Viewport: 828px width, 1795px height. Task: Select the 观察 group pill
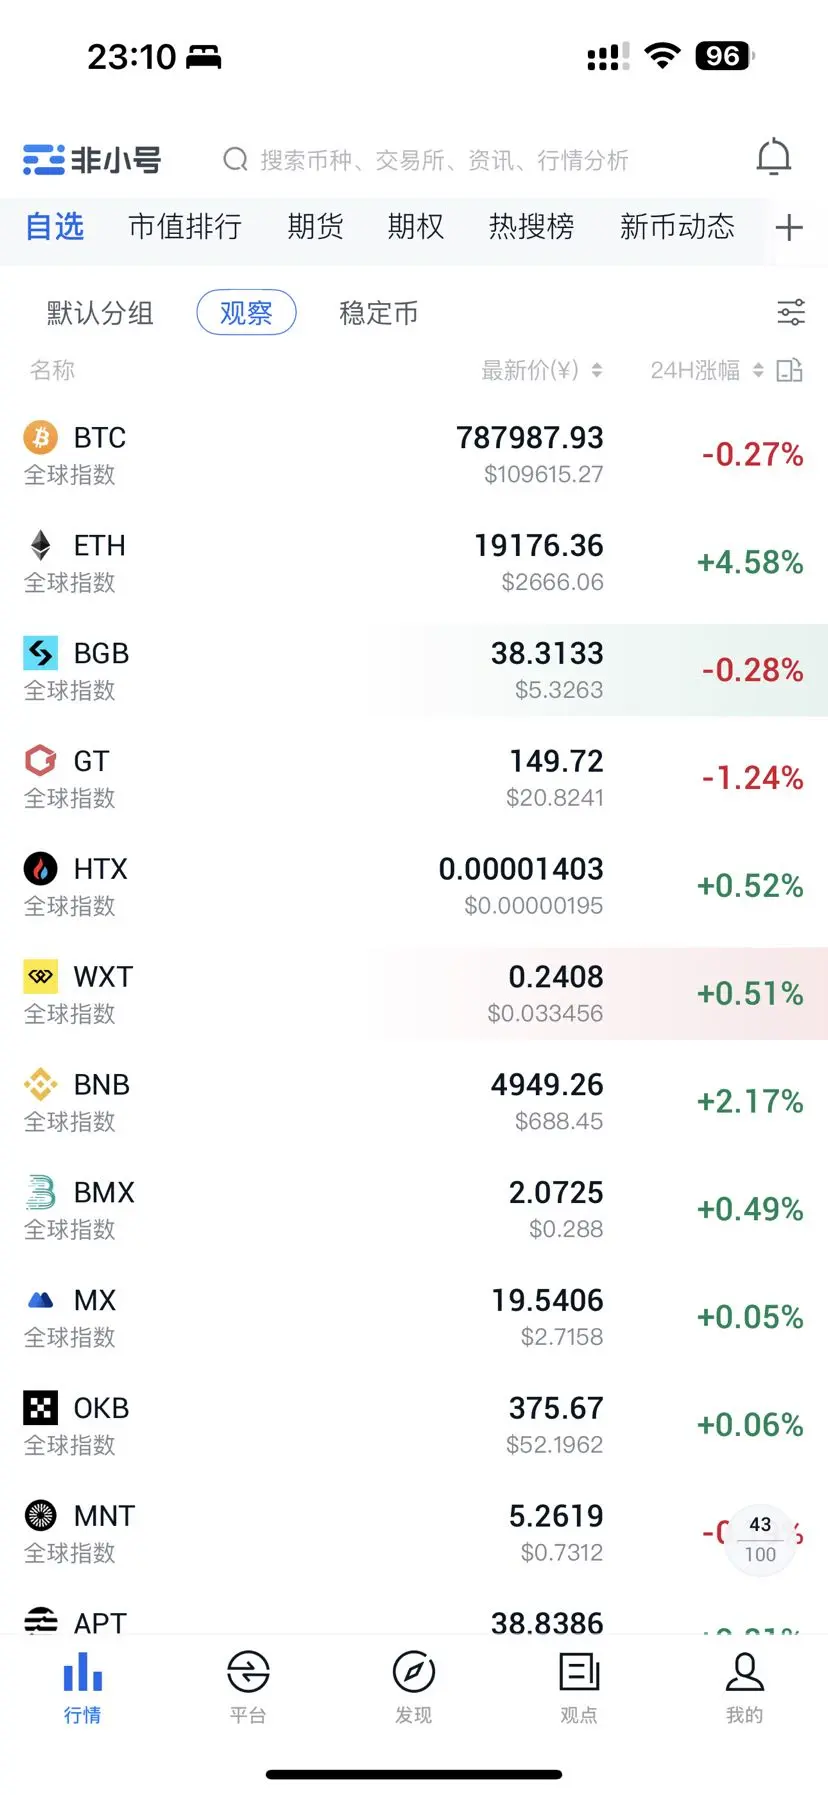pyautogui.click(x=246, y=312)
